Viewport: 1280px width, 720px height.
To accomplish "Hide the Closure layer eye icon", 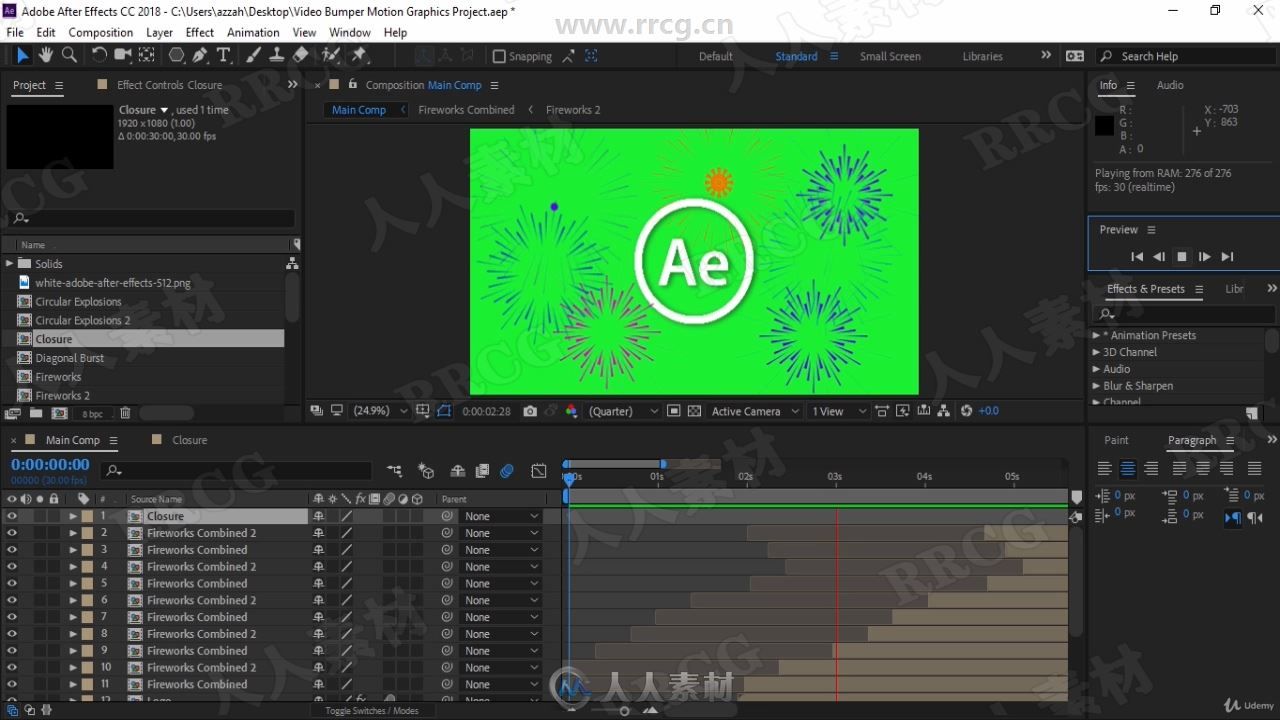I will point(12,516).
